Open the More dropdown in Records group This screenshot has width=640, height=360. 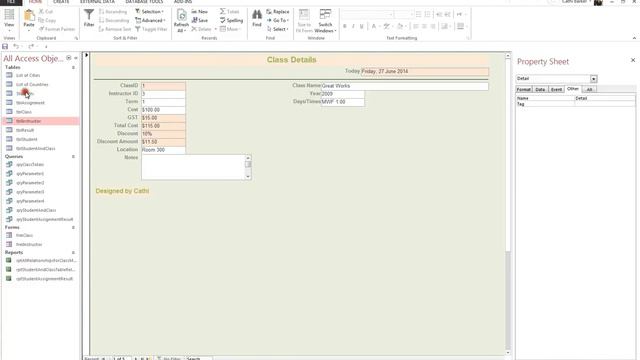pos(230,29)
